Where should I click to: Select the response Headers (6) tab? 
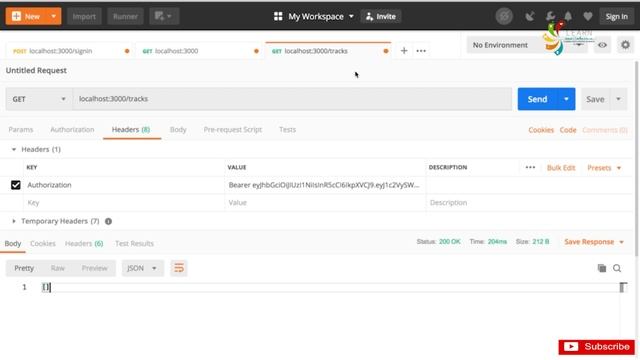pyautogui.click(x=84, y=243)
